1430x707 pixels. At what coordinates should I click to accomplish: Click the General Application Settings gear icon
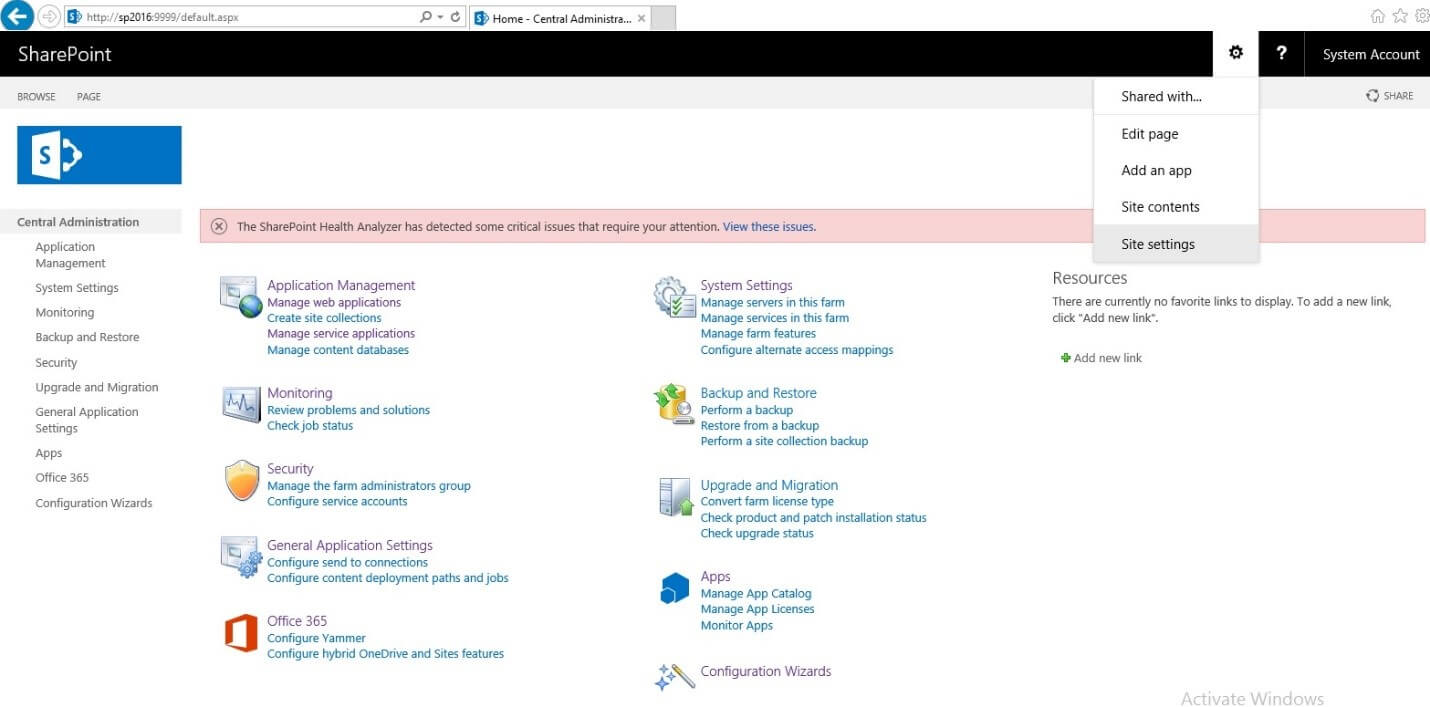(x=241, y=558)
